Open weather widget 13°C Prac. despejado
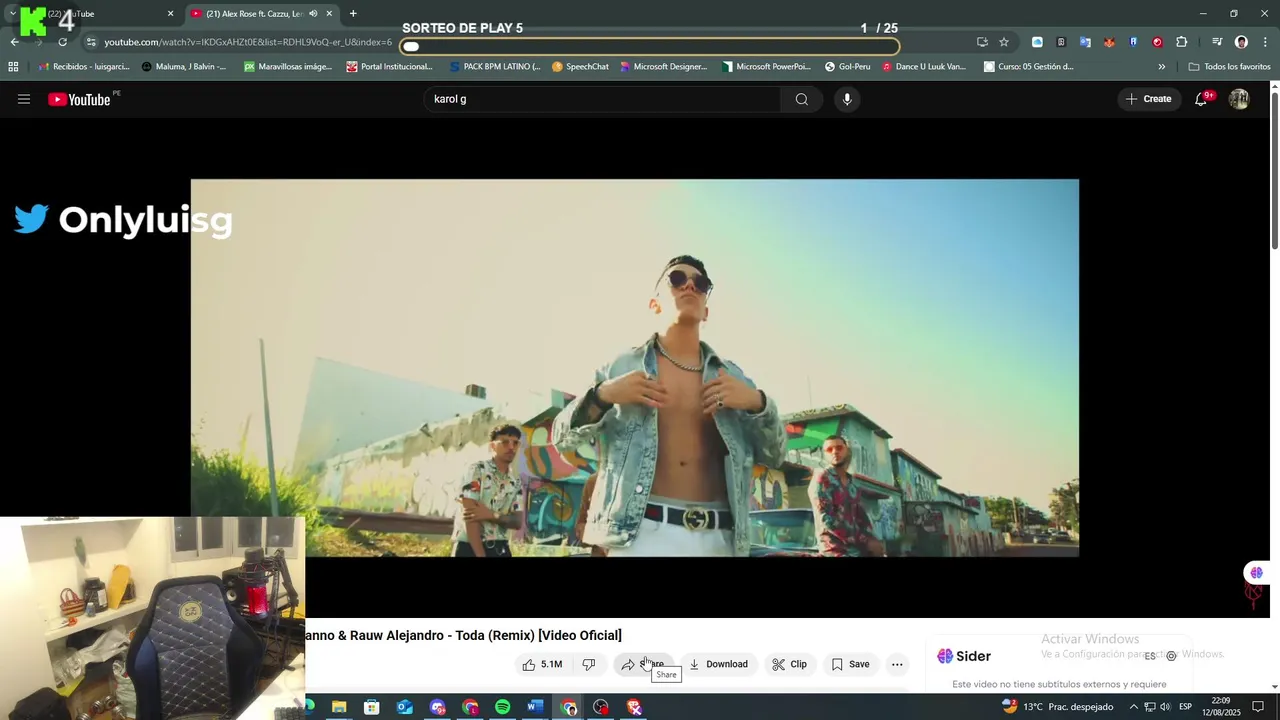 tap(1057, 707)
